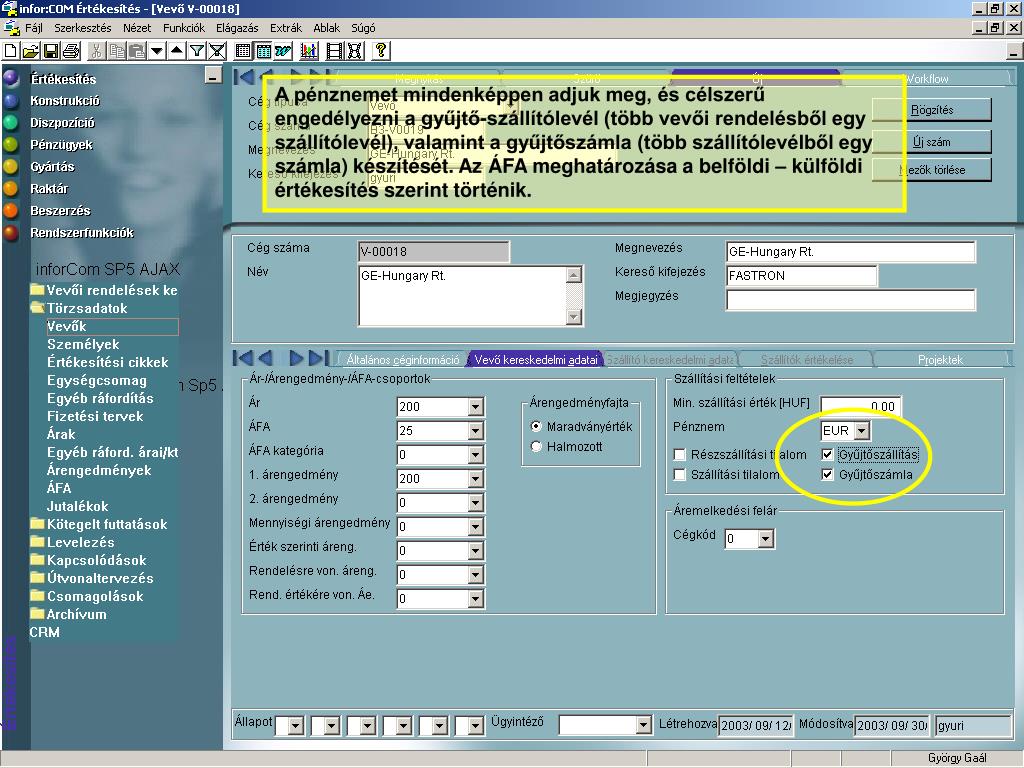Click the crossed frame toolbar icon
Viewport: 1024px width, 768px height.
tap(355, 51)
